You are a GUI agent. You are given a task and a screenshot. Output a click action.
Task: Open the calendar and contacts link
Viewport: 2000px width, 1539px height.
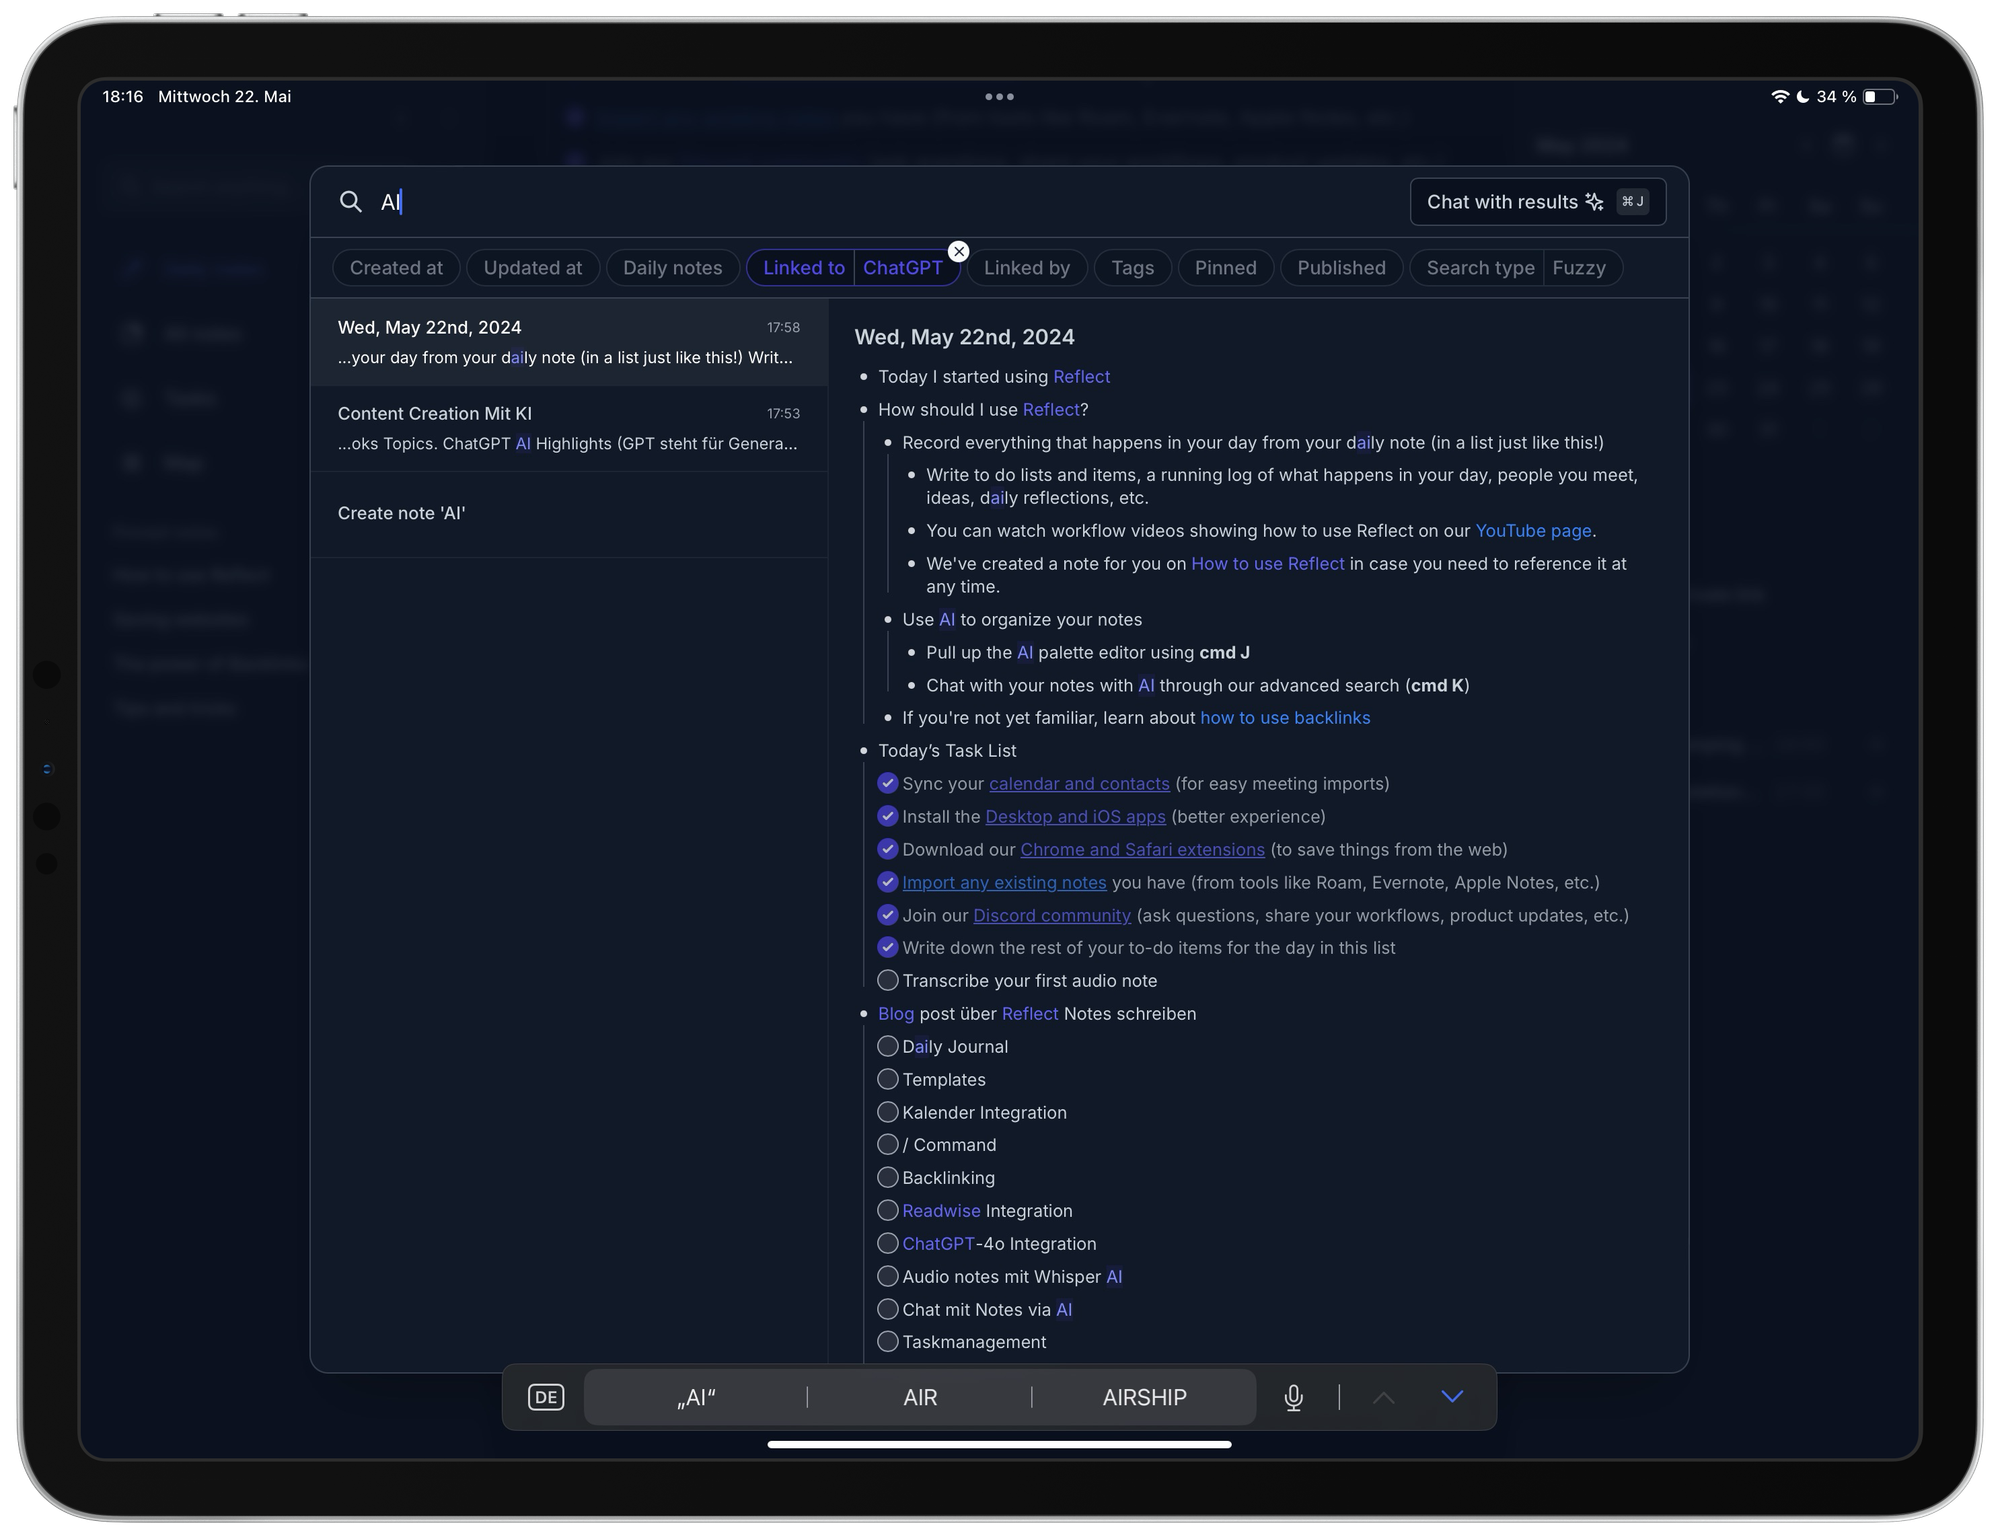click(x=1079, y=783)
